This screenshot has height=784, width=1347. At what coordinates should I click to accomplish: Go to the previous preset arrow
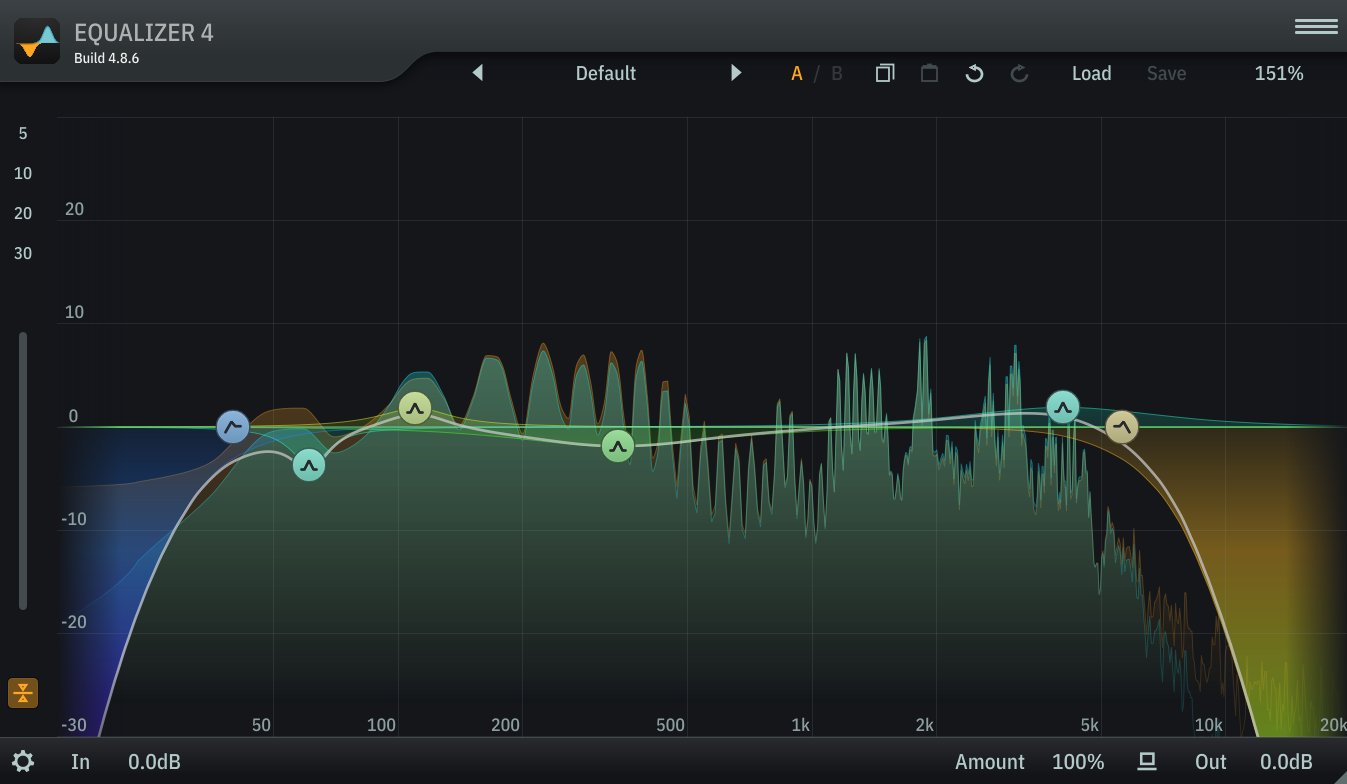tap(478, 73)
